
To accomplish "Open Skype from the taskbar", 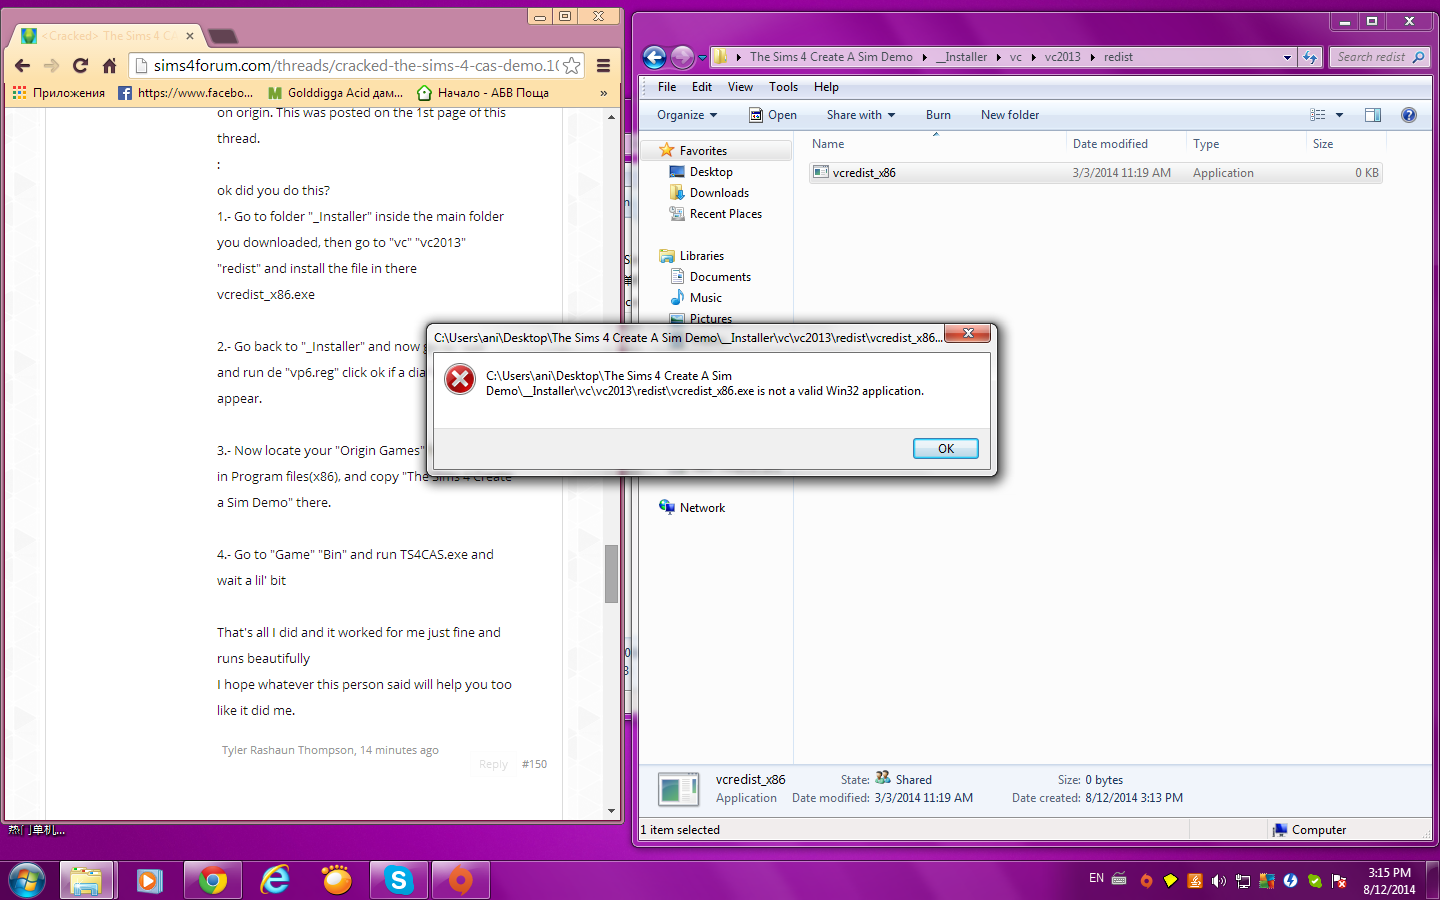I will pos(398,880).
